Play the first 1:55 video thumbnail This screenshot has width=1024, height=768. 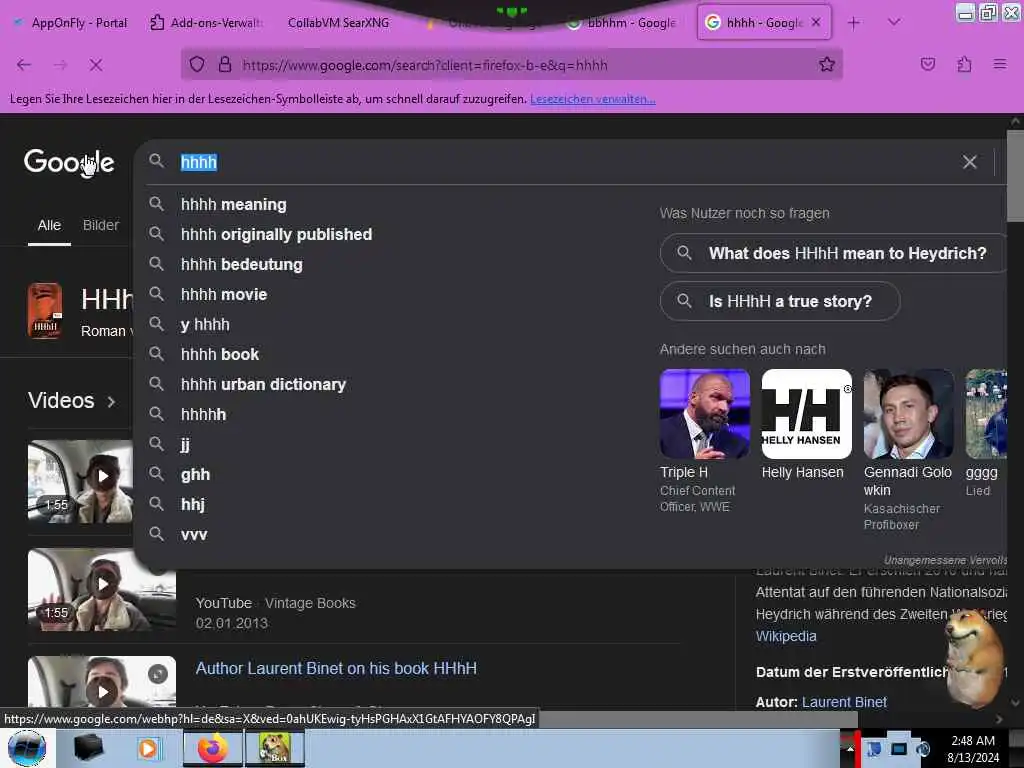coord(80,481)
